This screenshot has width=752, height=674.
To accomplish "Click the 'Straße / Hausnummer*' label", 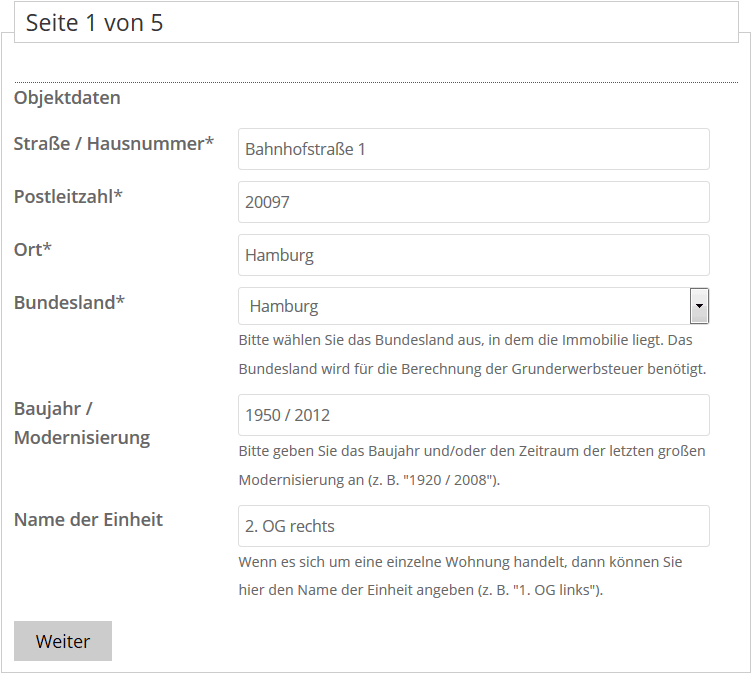I will click(x=114, y=144).
